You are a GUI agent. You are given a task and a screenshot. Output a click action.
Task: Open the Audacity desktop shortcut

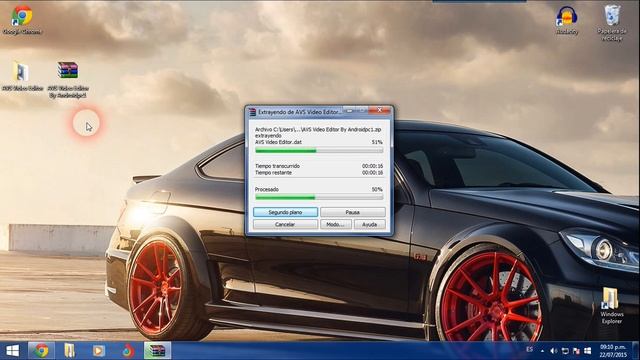click(x=567, y=20)
